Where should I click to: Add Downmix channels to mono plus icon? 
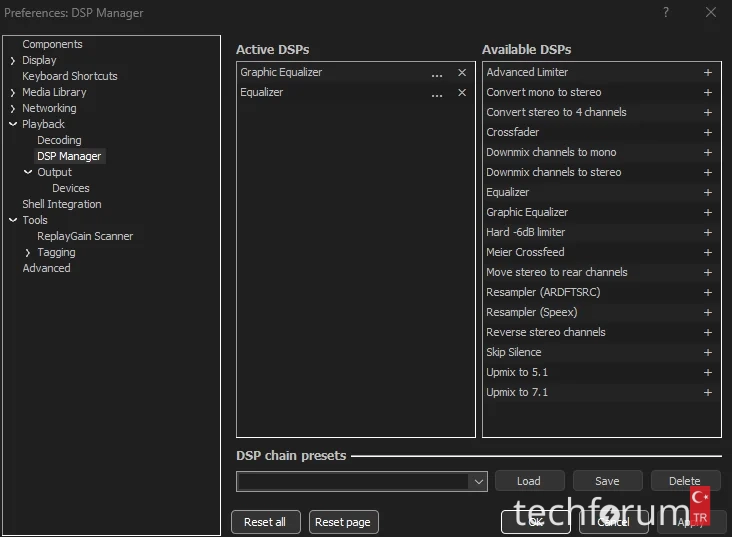708,153
